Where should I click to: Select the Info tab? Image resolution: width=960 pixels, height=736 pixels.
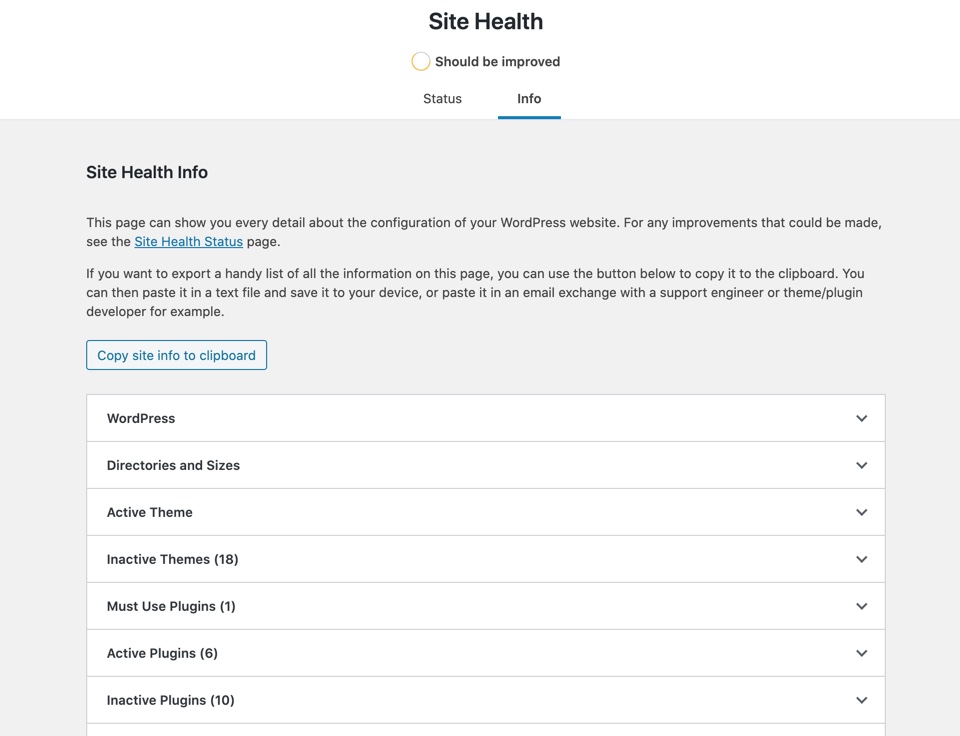pos(529,99)
